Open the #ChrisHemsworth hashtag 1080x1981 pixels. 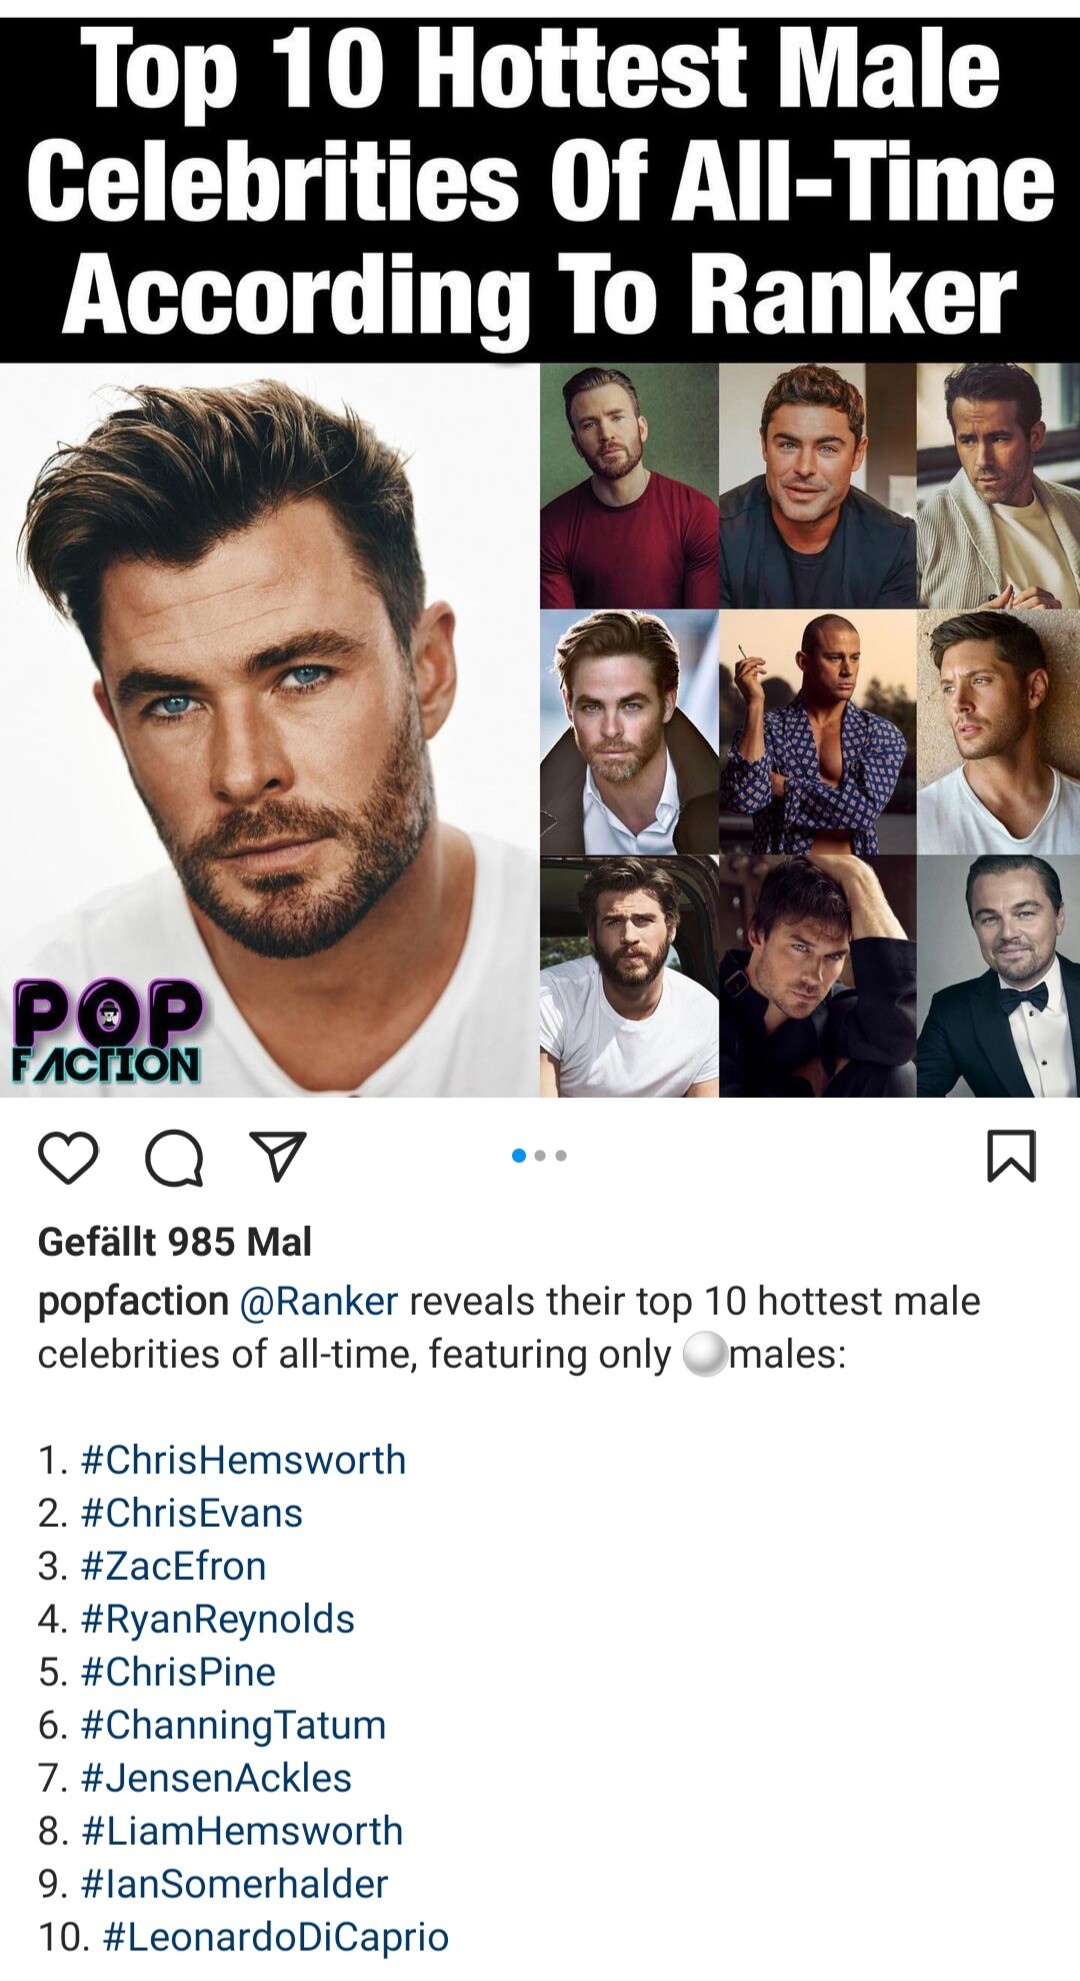click(243, 1460)
